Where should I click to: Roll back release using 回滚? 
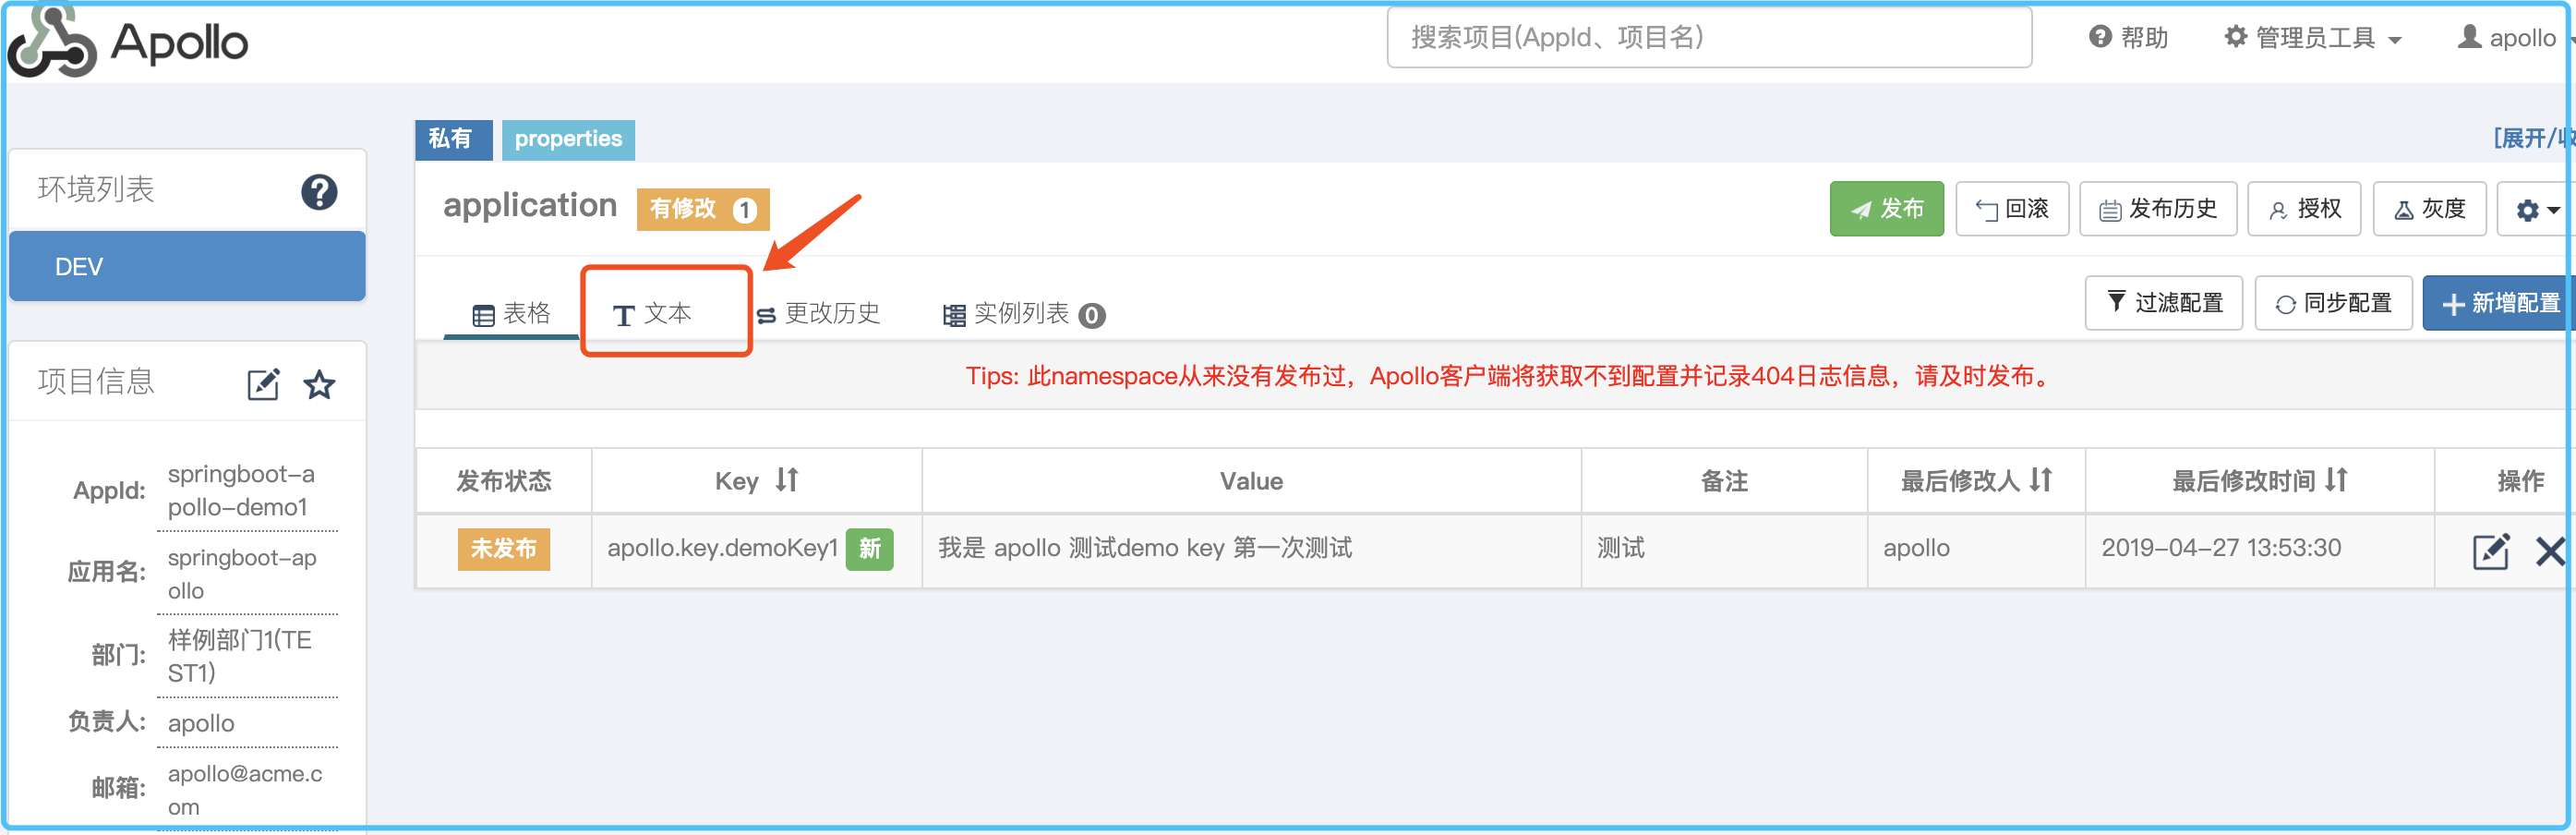point(2011,209)
